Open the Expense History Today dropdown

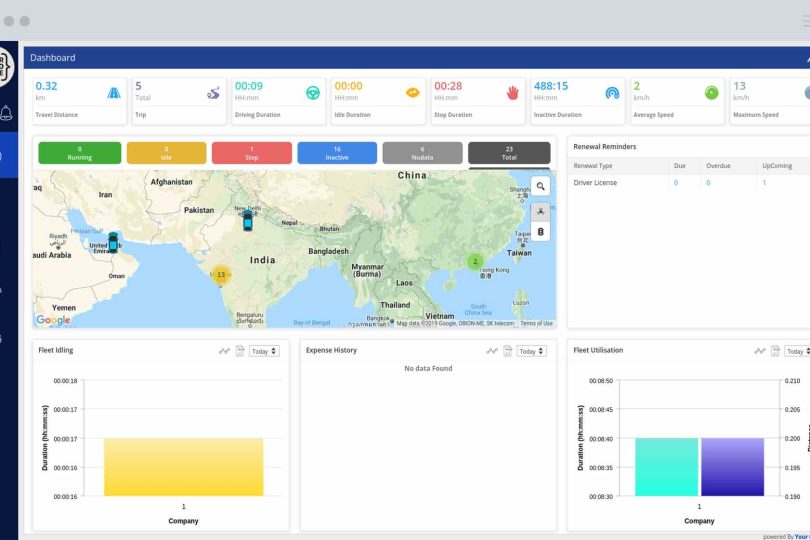pyautogui.click(x=531, y=351)
